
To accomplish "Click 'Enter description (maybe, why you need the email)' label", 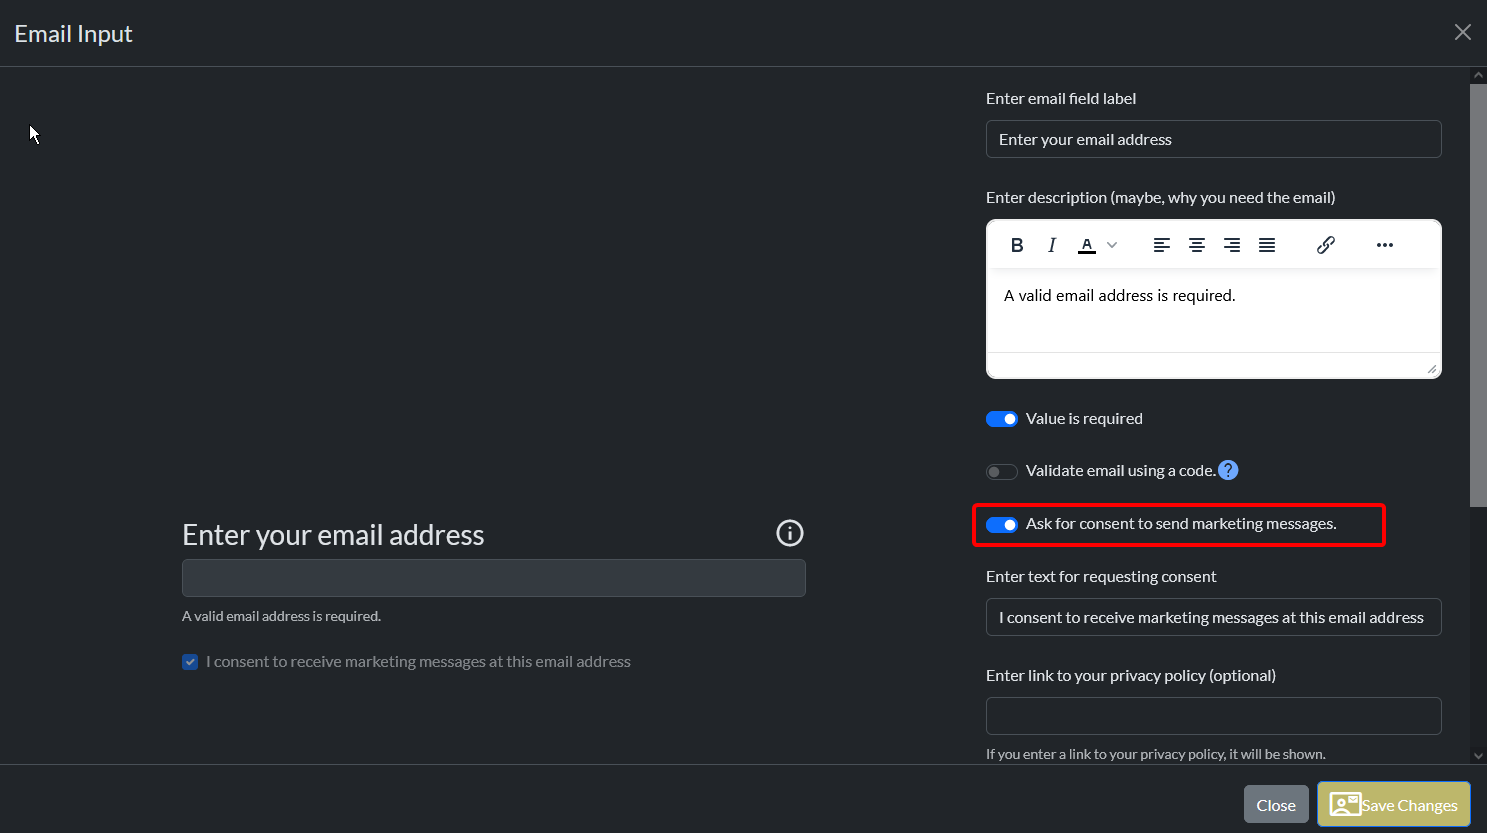I will (1161, 197).
